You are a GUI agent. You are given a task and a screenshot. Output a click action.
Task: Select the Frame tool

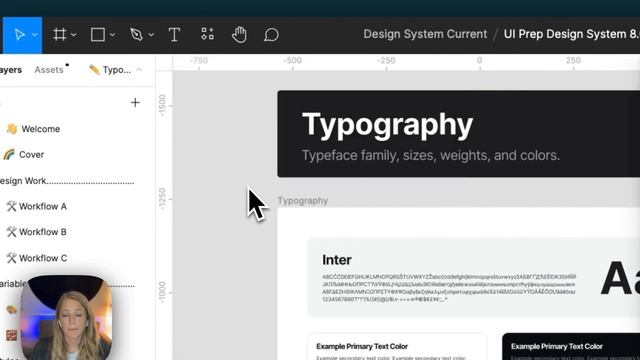[60, 35]
